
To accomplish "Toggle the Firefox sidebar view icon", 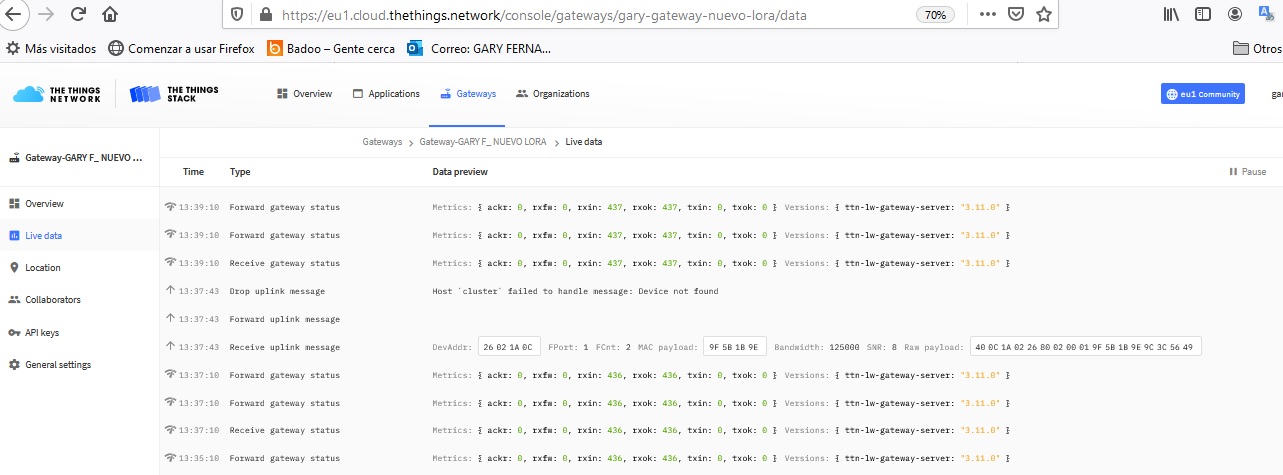I will tap(1204, 15).
